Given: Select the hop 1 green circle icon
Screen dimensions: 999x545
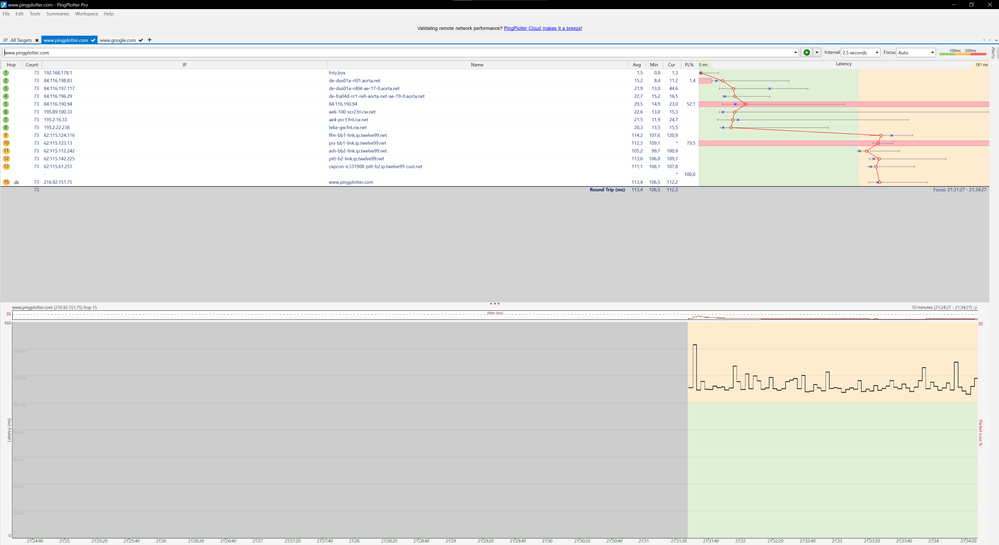Looking at the screenshot, I should [6, 73].
